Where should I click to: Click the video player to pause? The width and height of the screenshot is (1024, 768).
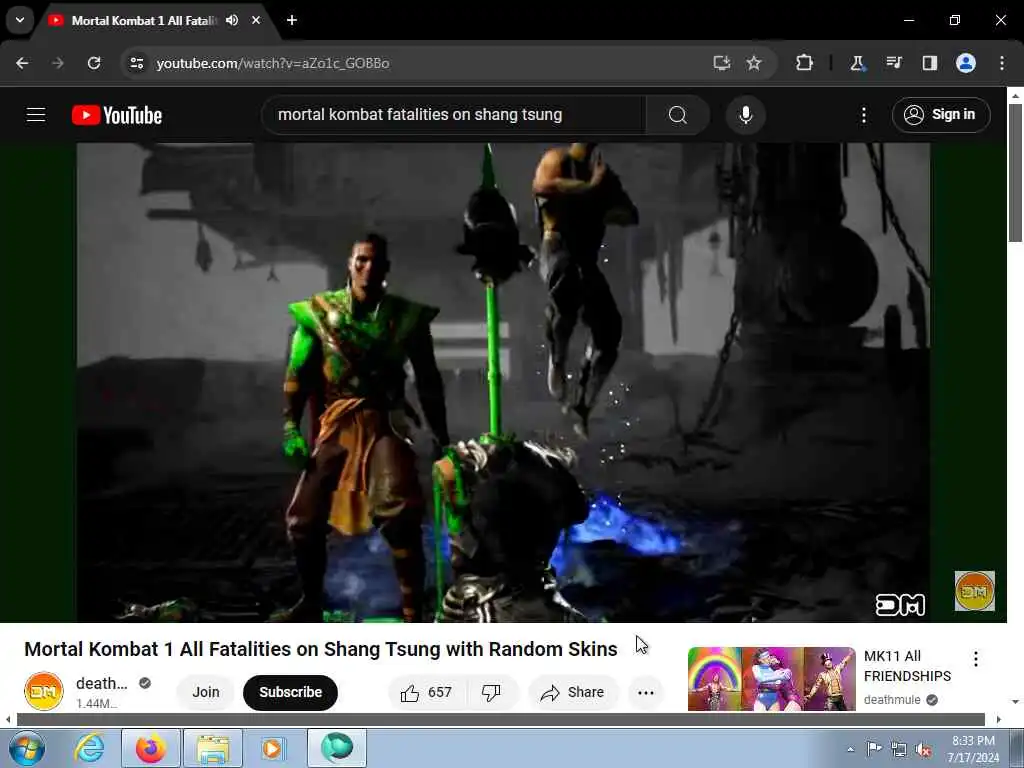point(504,382)
